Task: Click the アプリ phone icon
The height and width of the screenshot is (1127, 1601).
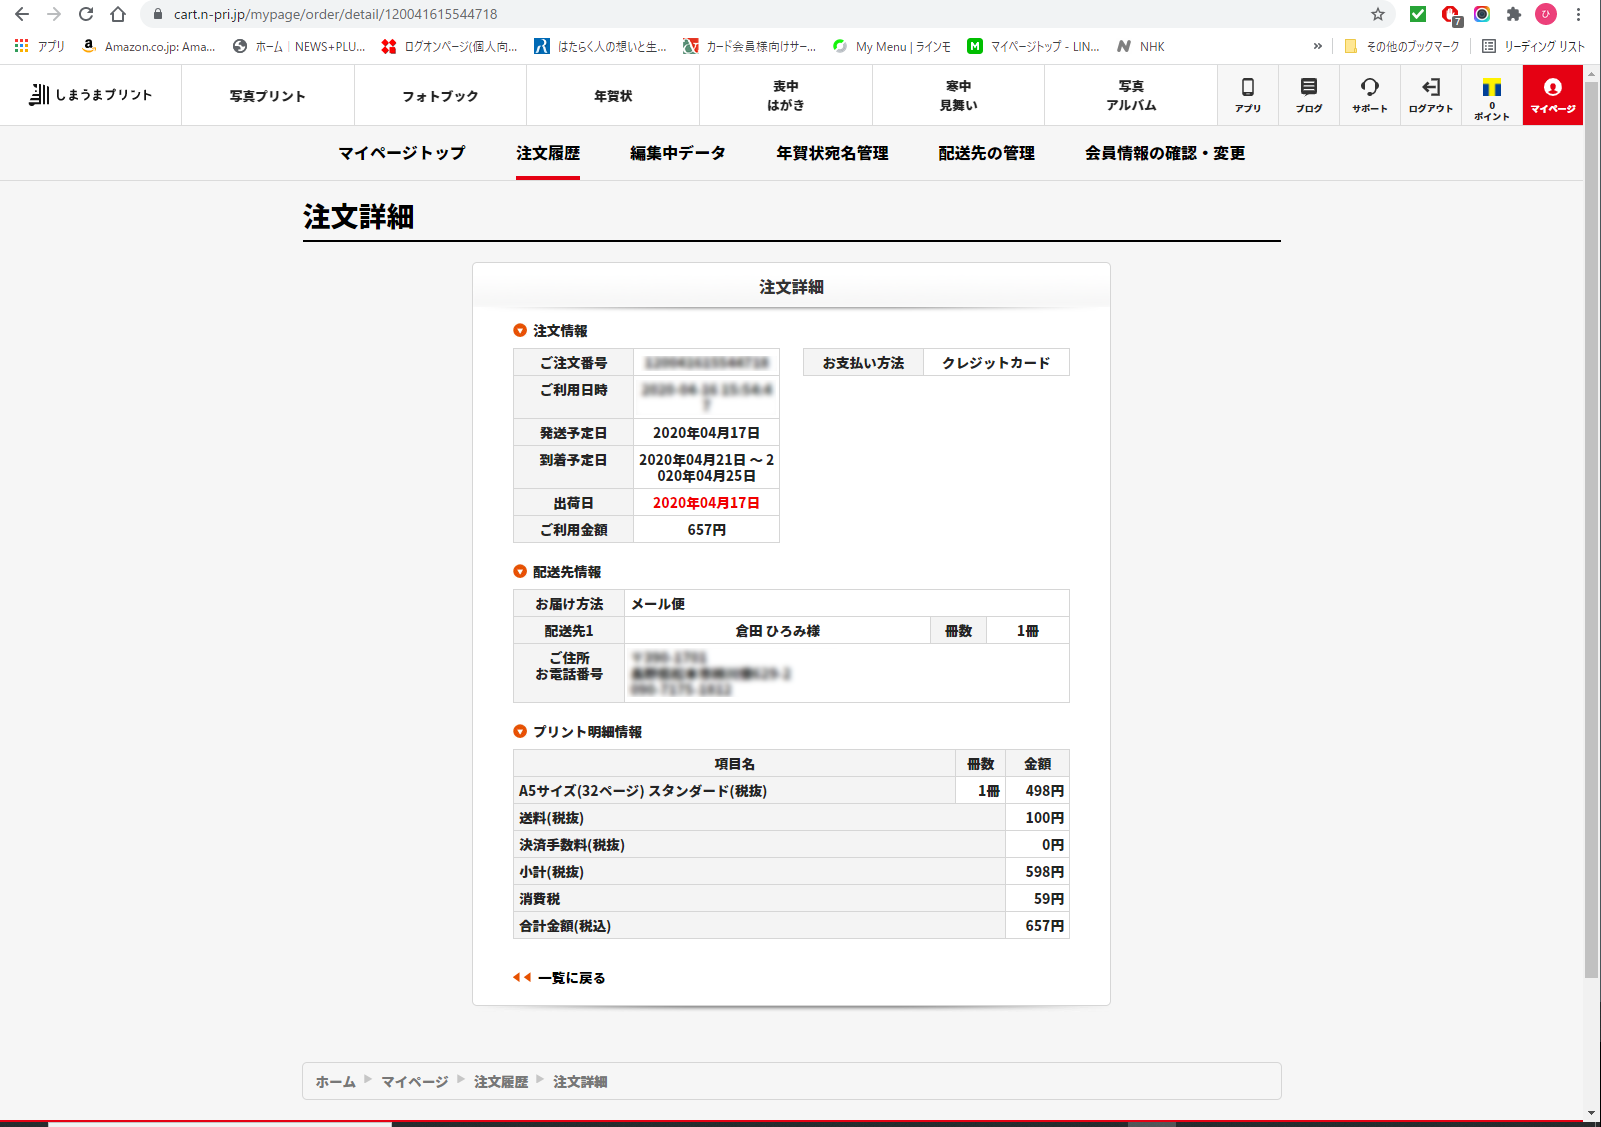Action: pyautogui.click(x=1248, y=95)
